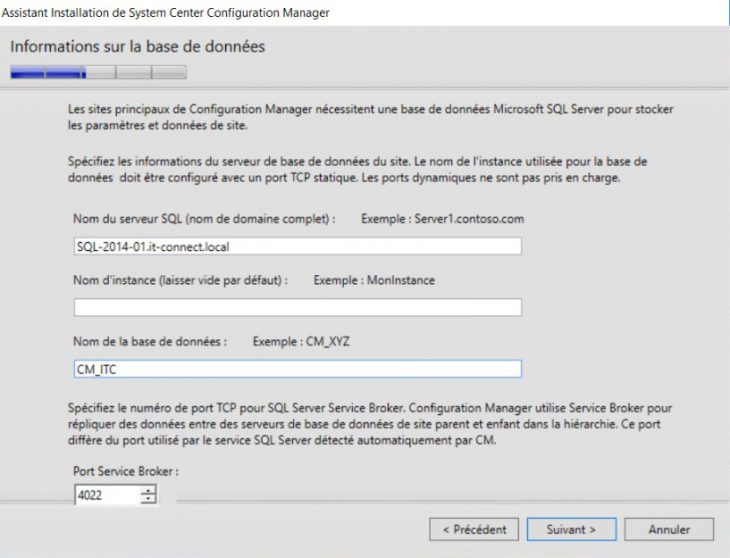Image resolution: width=730 pixels, height=558 pixels.
Task: Cancel the installation with Annuler
Action: [669, 529]
